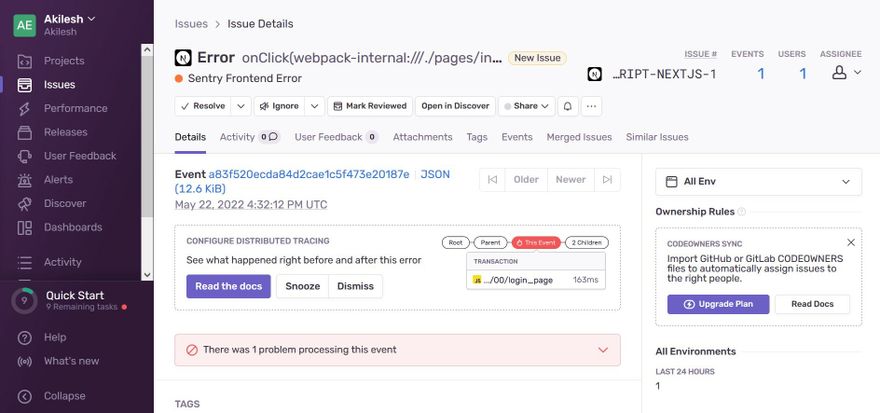Click the Upgrade Plan button
The image size is (880, 413).
pos(718,304)
